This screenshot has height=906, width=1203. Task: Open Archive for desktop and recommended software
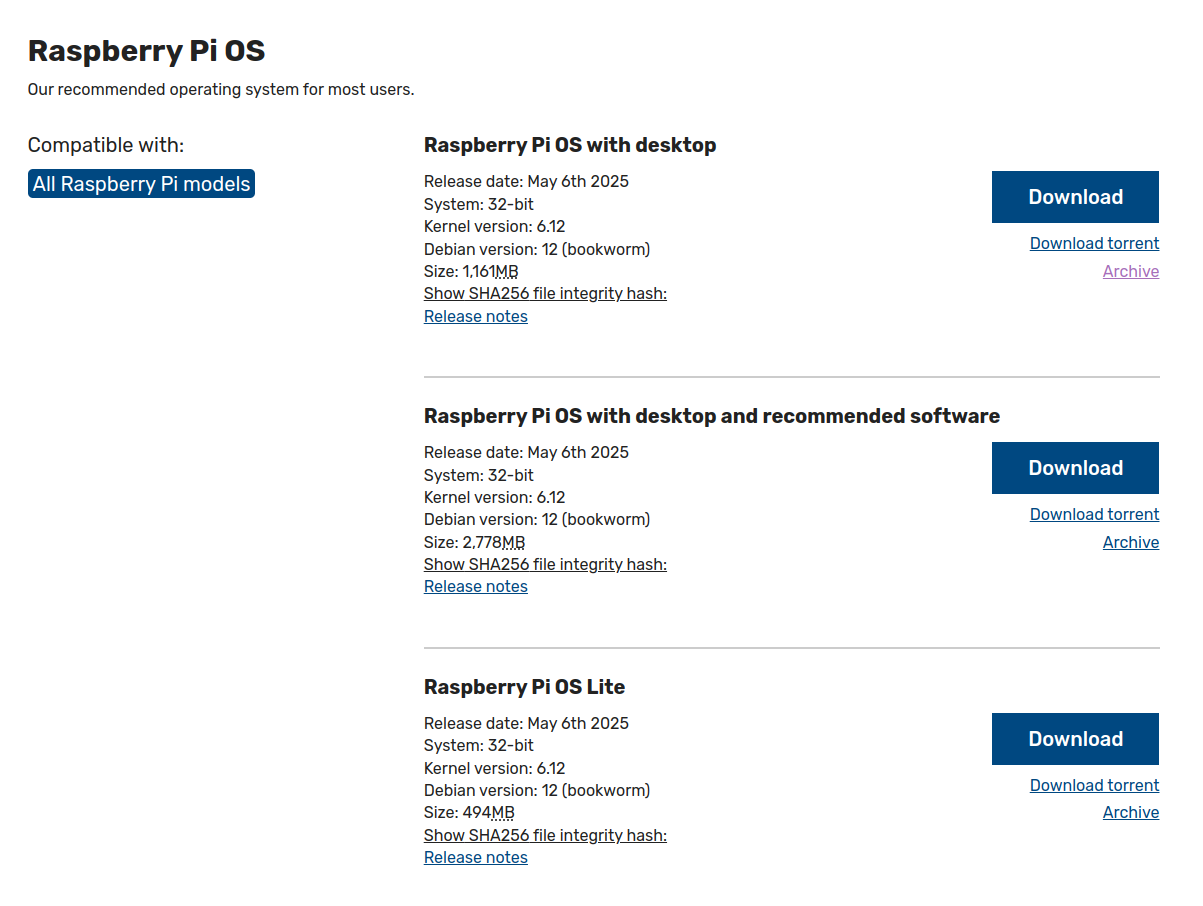[x=1131, y=542]
